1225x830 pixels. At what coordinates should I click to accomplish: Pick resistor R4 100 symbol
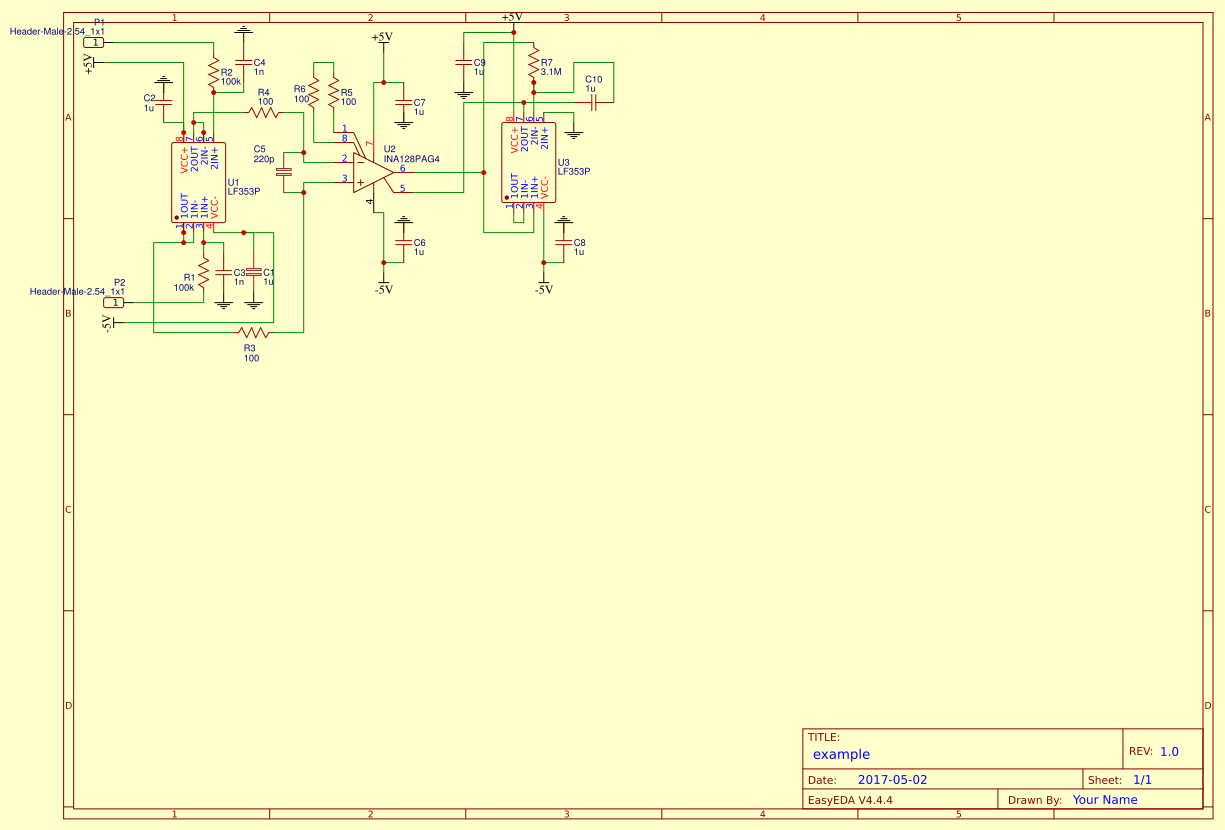[264, 112]
